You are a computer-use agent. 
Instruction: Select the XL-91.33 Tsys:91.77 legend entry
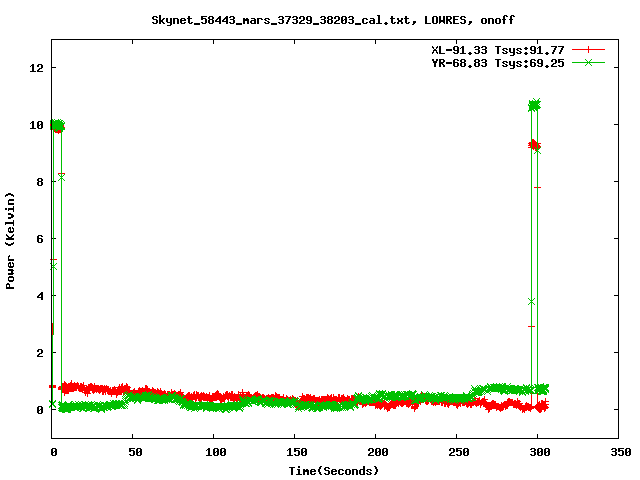498,50
